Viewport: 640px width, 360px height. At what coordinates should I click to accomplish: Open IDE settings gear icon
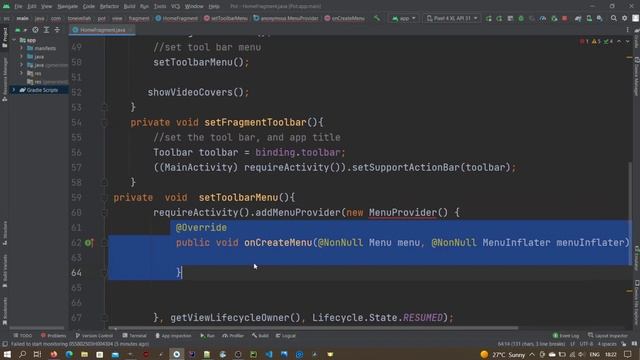click(624, 18)
